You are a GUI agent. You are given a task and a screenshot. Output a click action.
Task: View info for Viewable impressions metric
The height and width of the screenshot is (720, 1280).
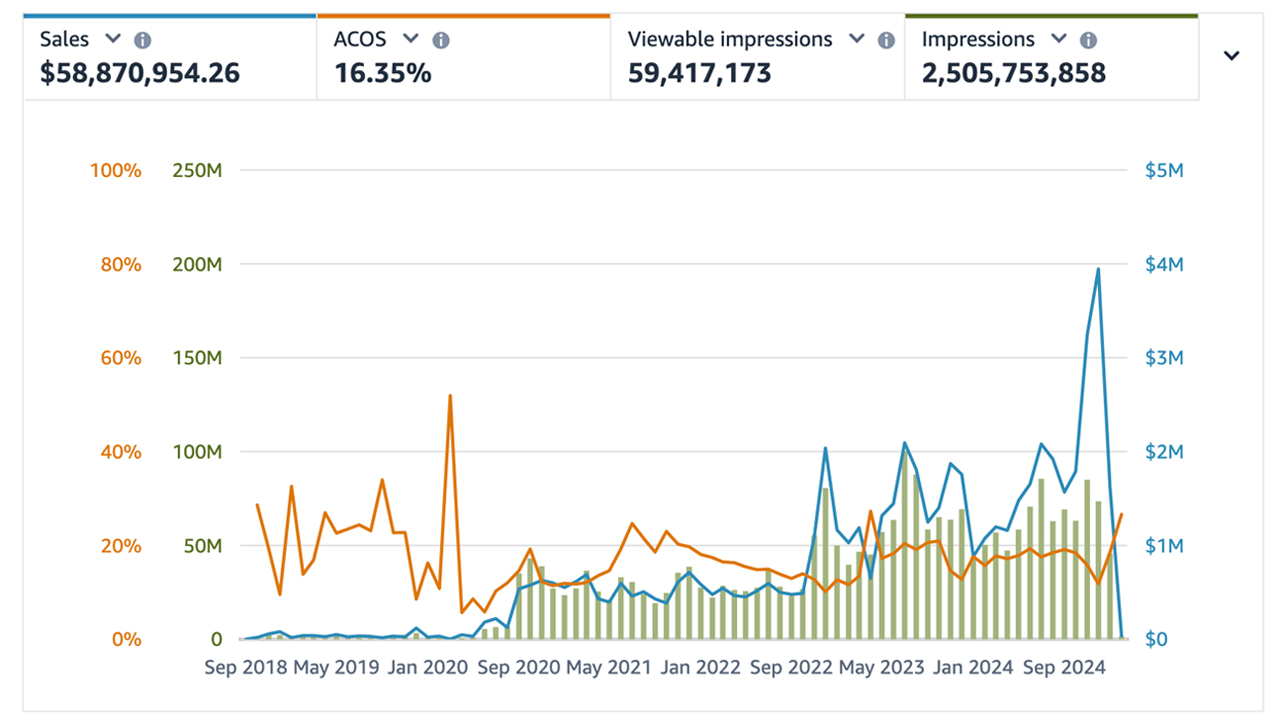coord(886,40)
